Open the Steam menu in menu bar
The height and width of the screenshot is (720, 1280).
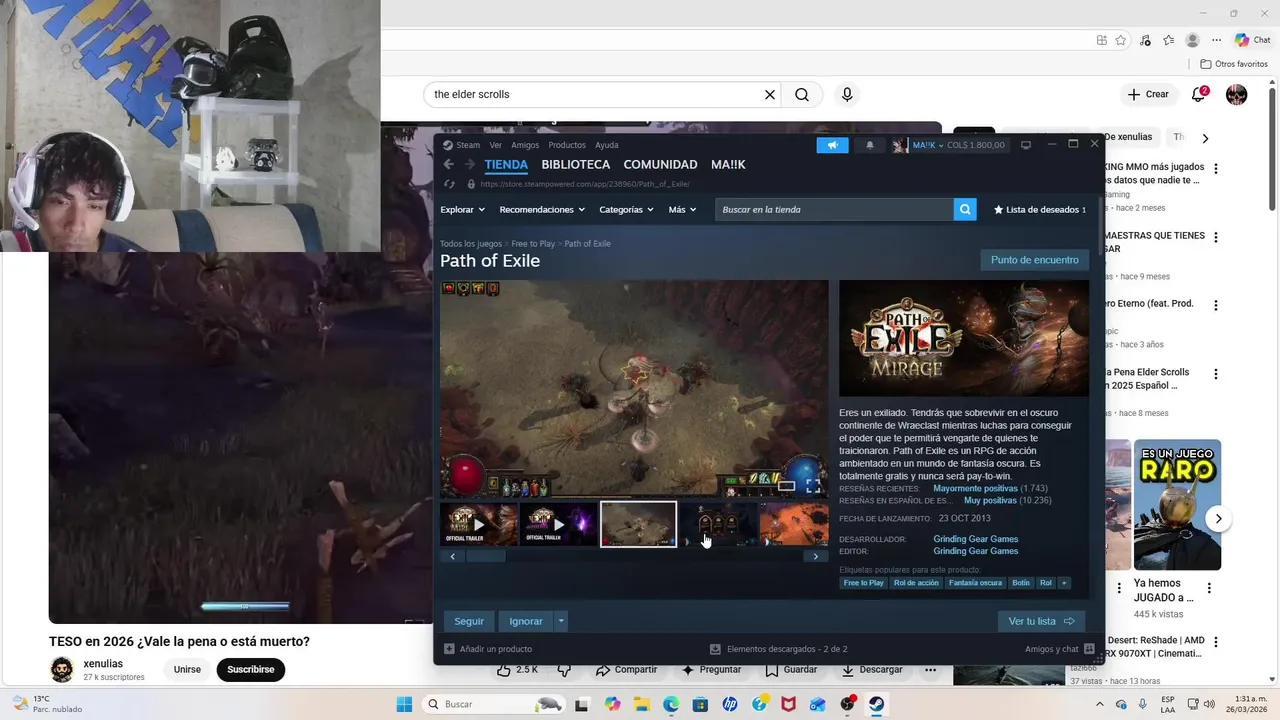[x=462, y=145]
